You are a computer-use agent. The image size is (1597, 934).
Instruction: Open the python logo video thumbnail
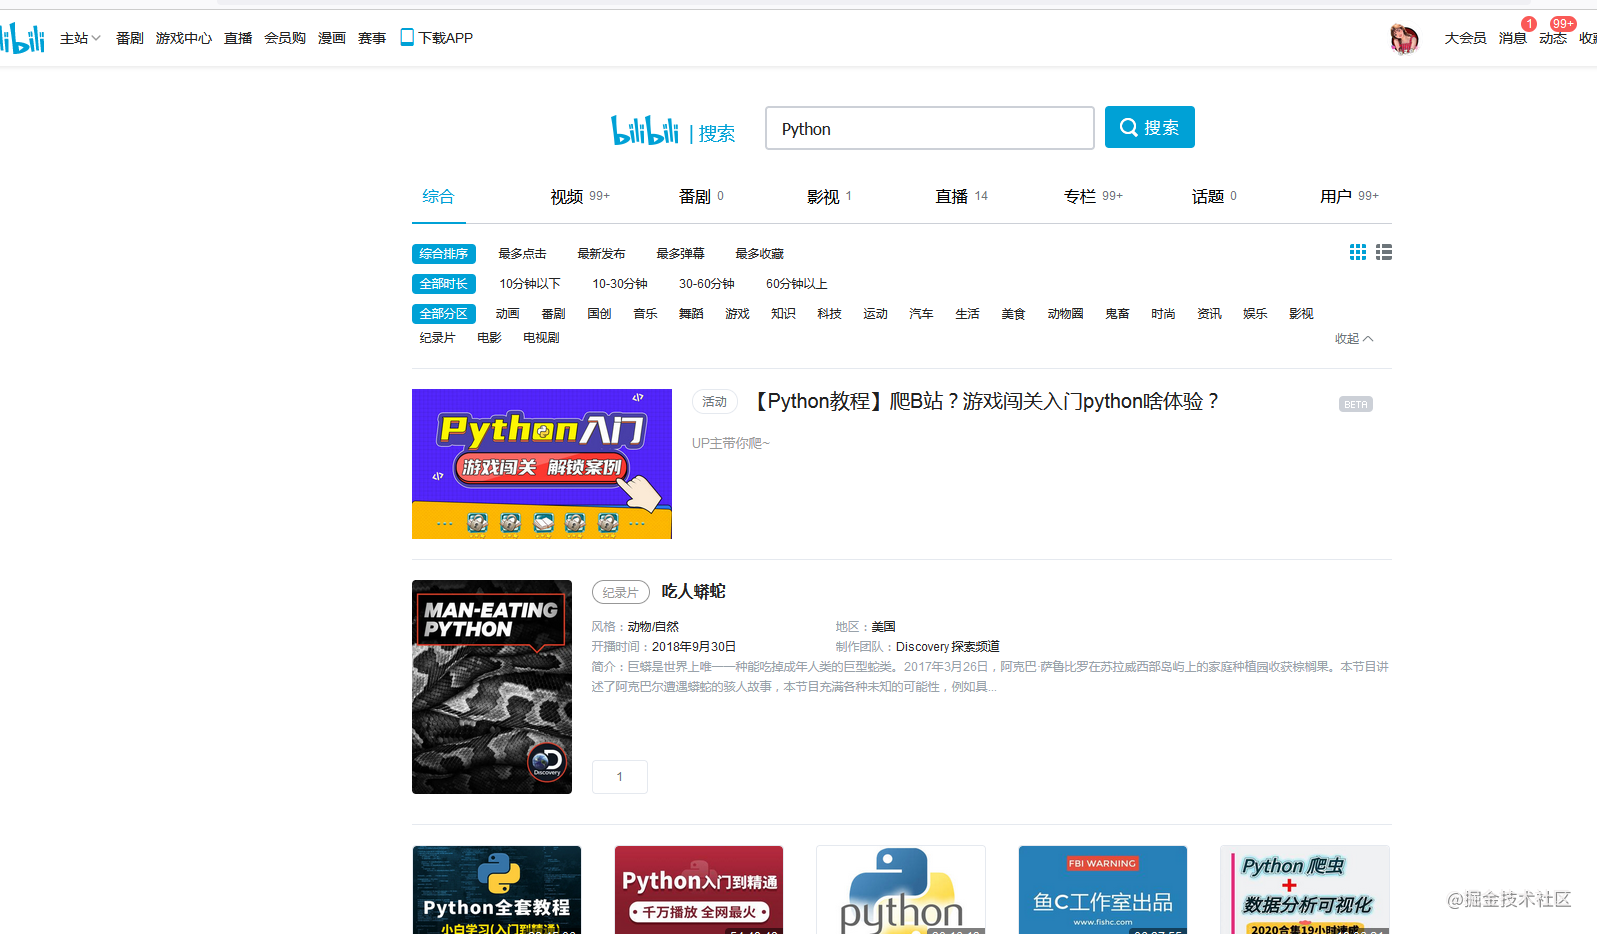(x=901, y=890)
